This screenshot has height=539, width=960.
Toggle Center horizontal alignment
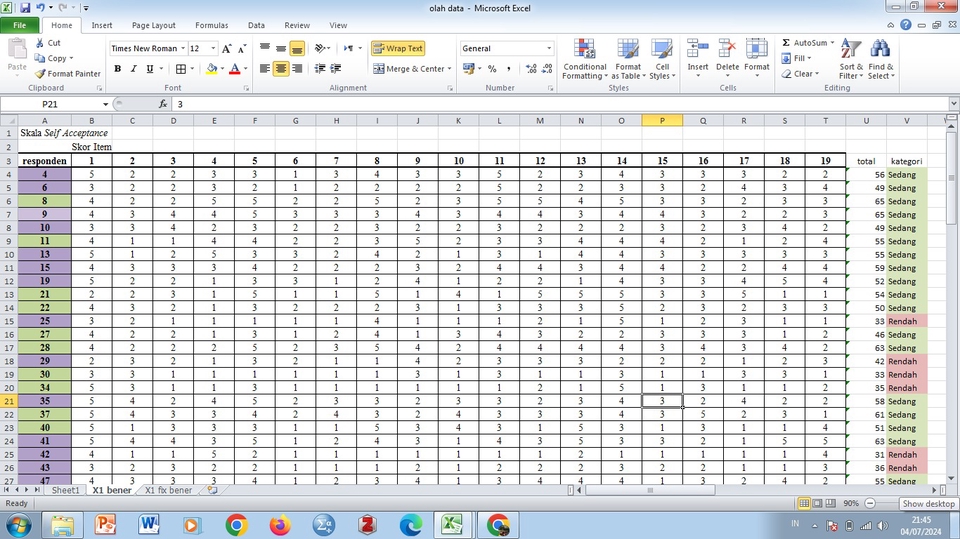click(x=280, y=69)
